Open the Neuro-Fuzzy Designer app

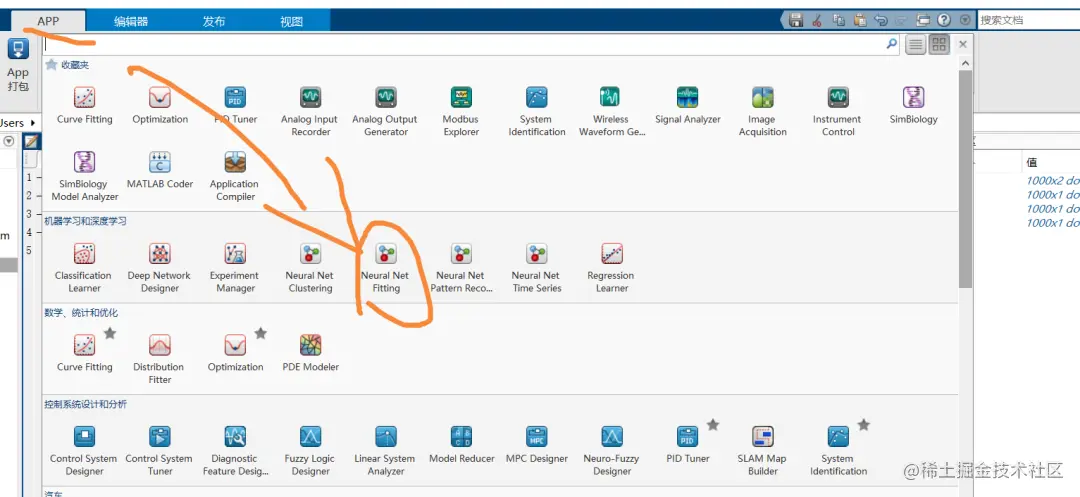point(612,451)
